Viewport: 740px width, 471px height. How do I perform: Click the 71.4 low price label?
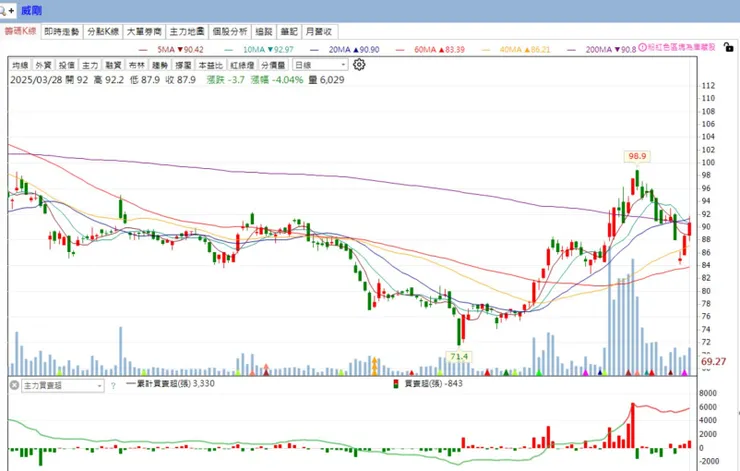459,356
